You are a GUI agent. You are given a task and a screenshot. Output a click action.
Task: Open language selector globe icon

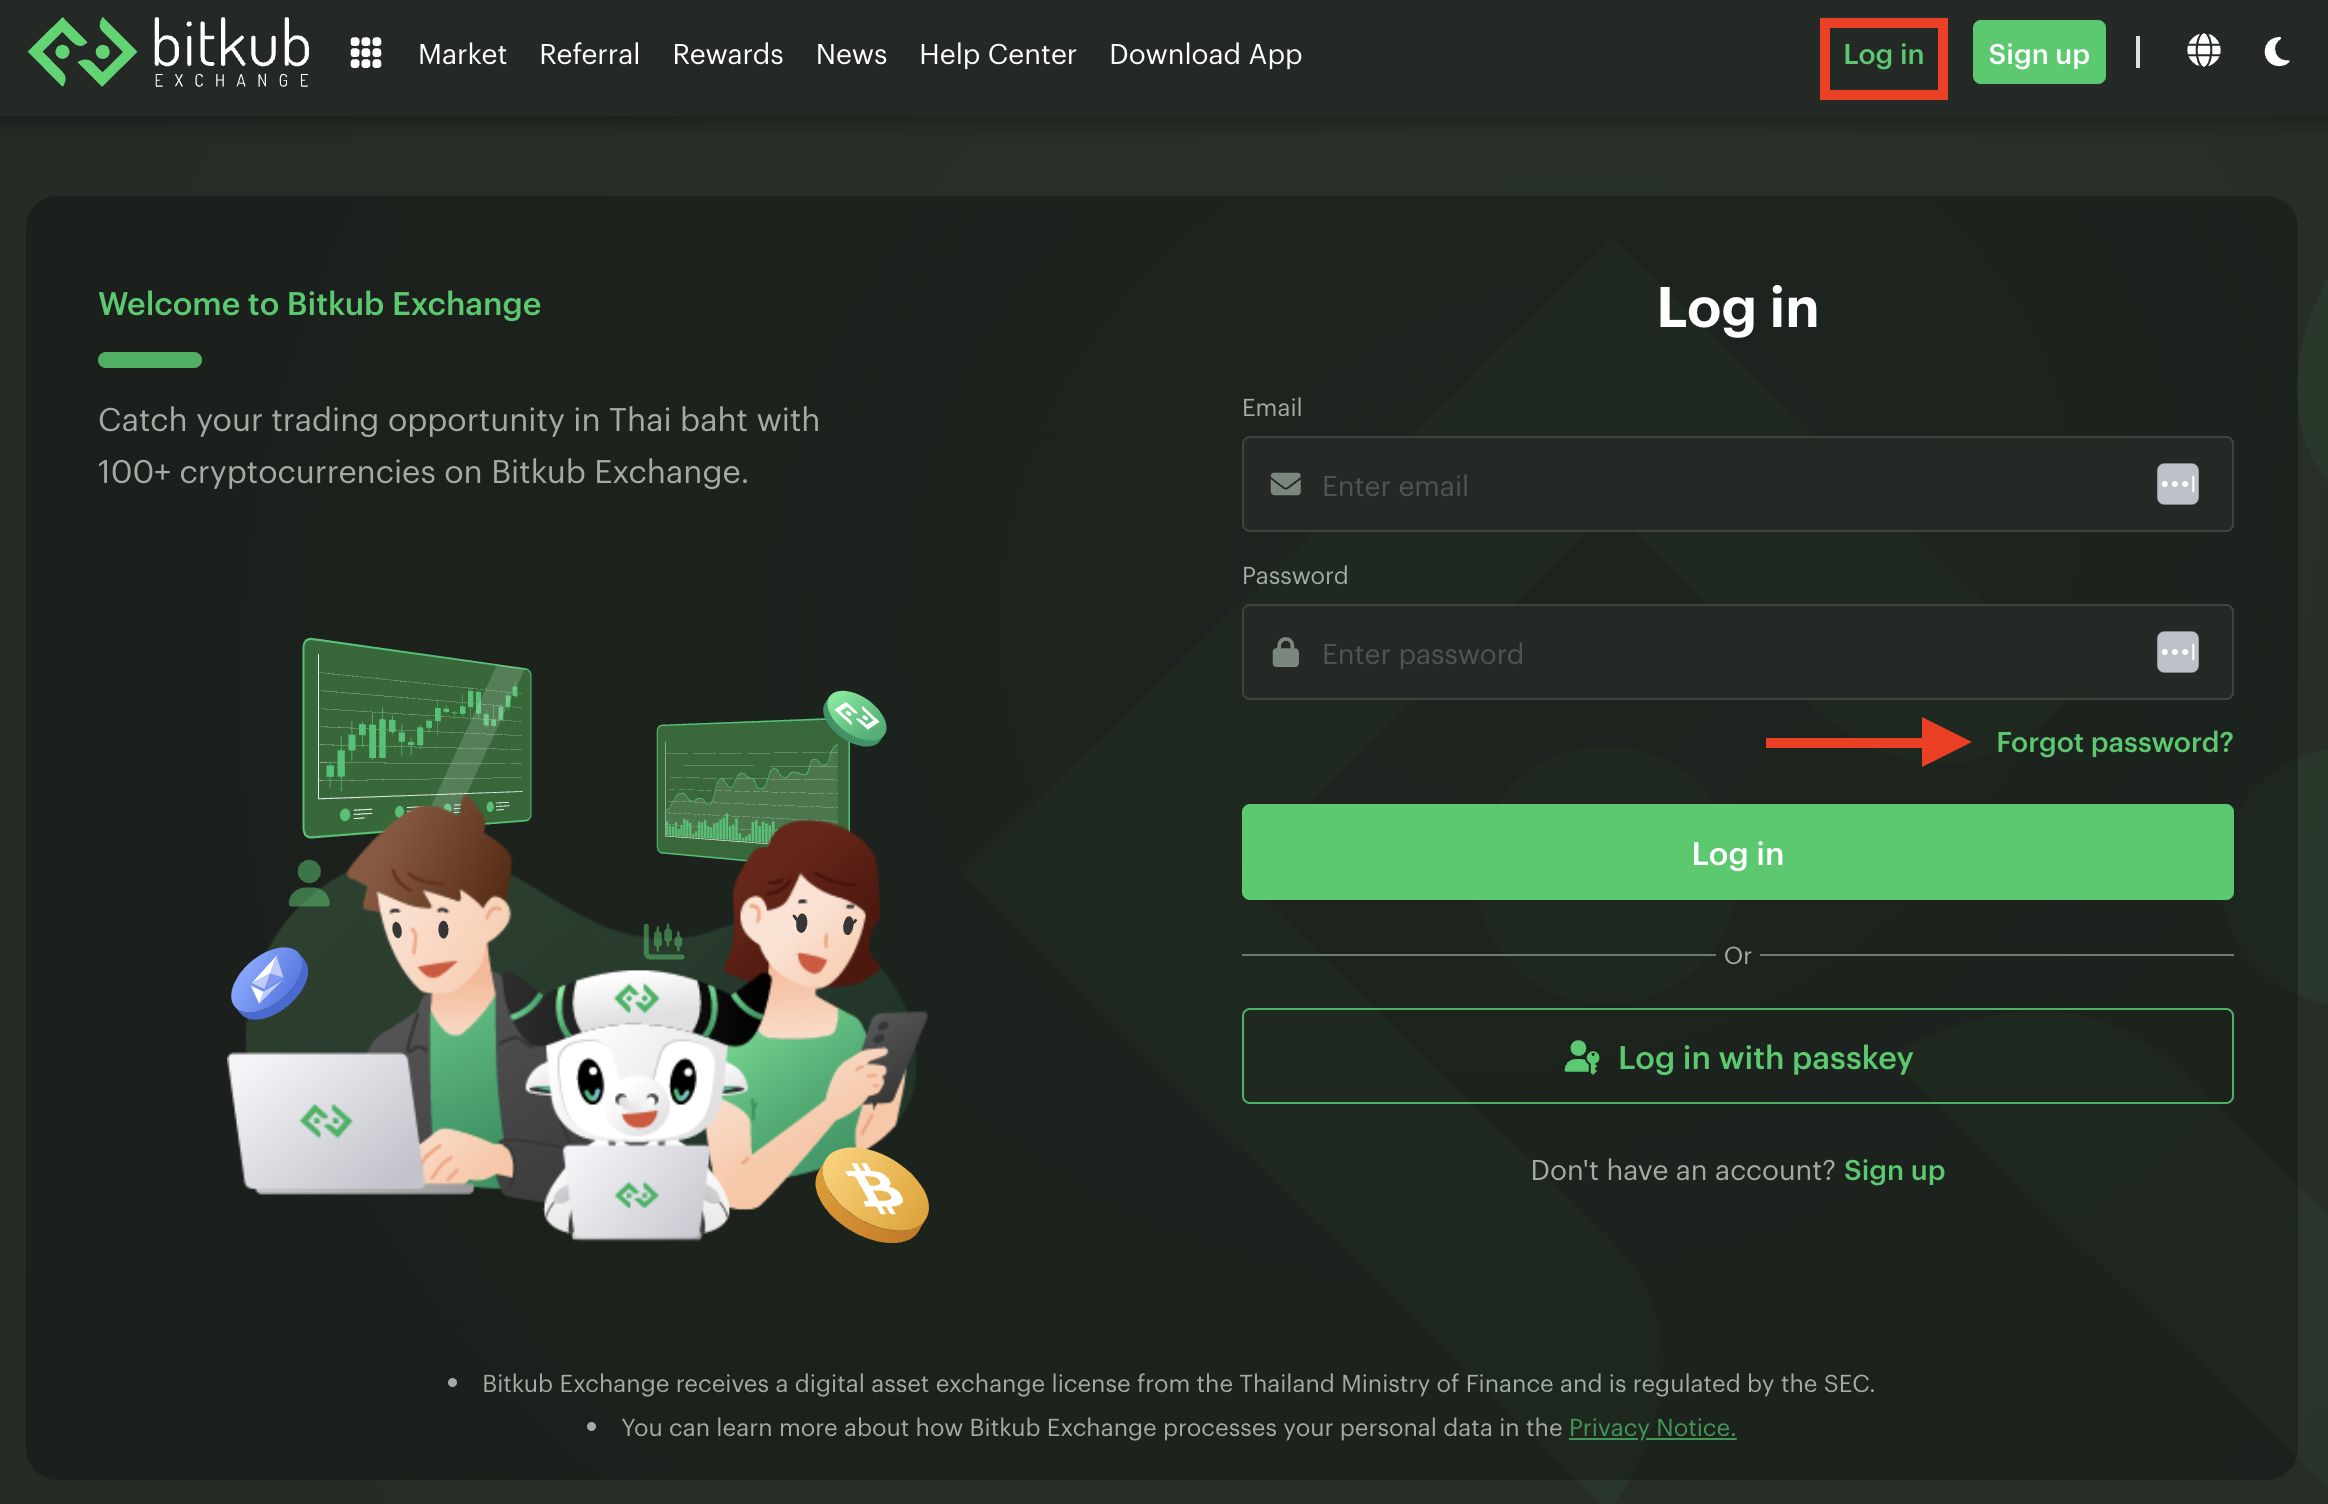point(2203,51)
